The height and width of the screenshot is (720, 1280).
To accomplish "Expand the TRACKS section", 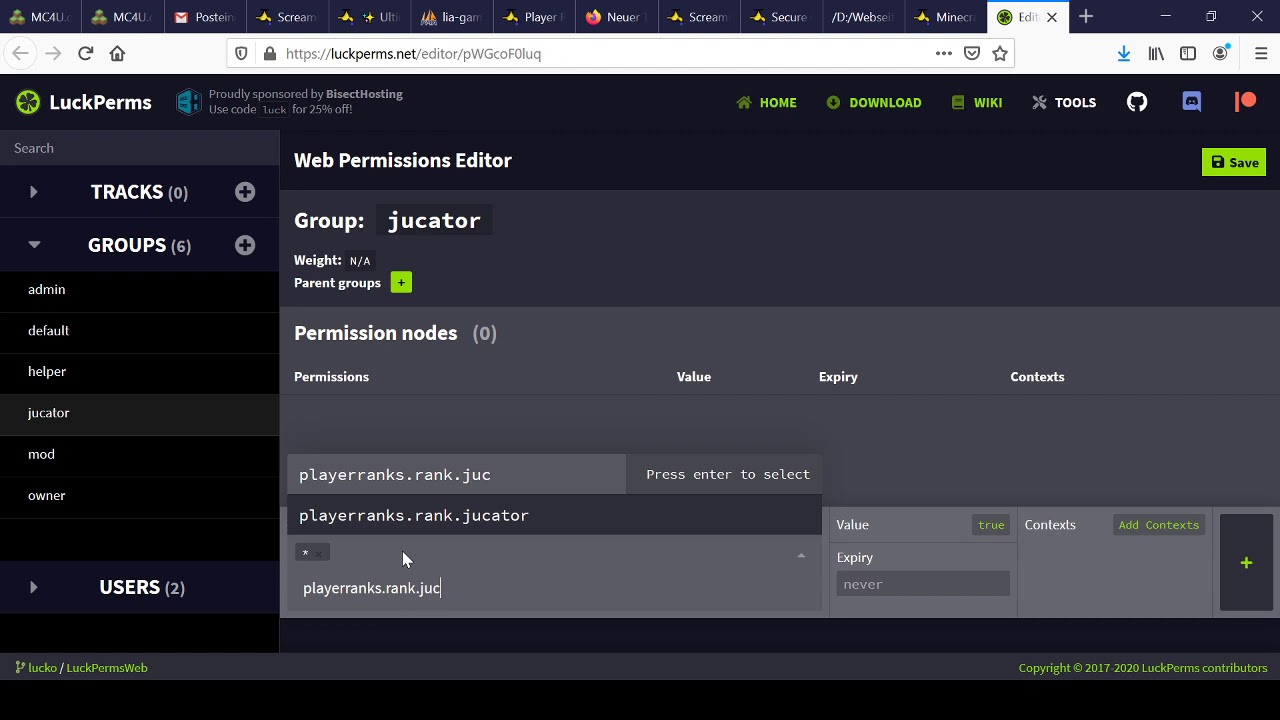I will (x=33, y=192).
